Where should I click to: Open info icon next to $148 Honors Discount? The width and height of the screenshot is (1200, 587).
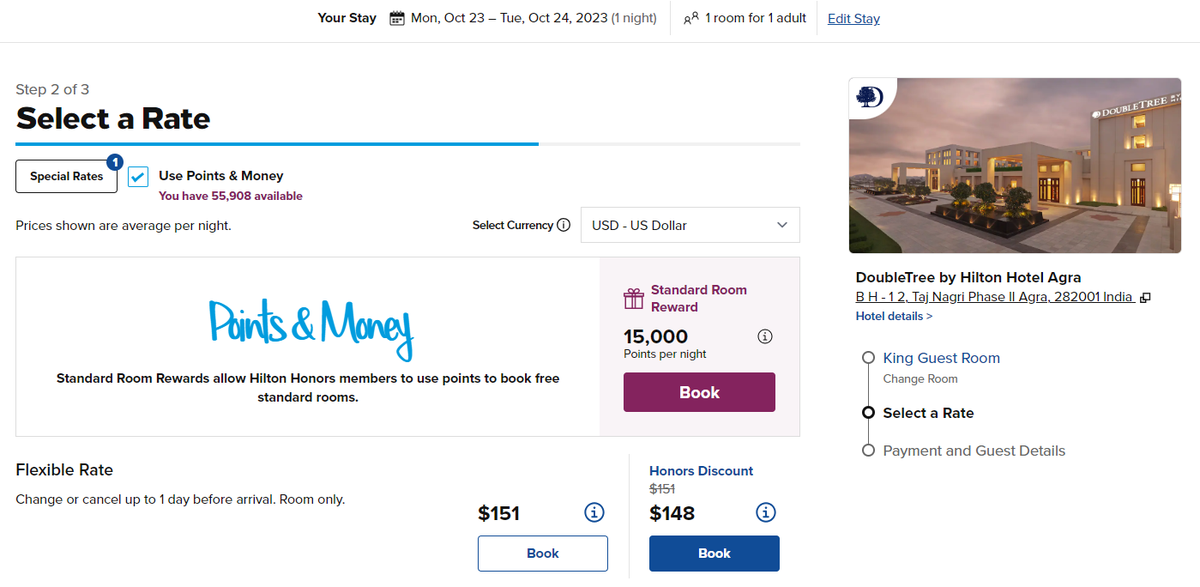click(765, 512)
